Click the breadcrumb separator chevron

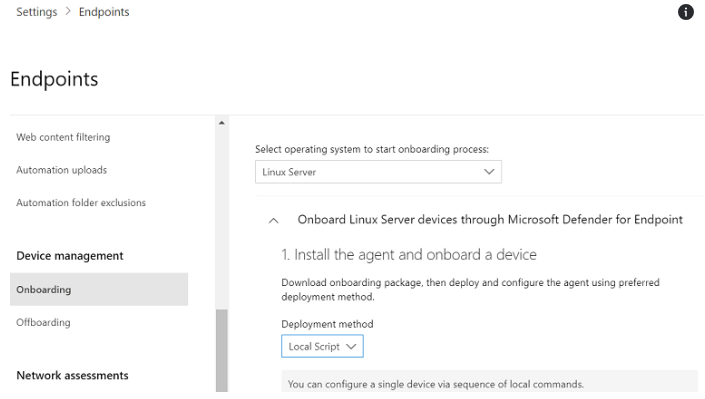[68, 12]
